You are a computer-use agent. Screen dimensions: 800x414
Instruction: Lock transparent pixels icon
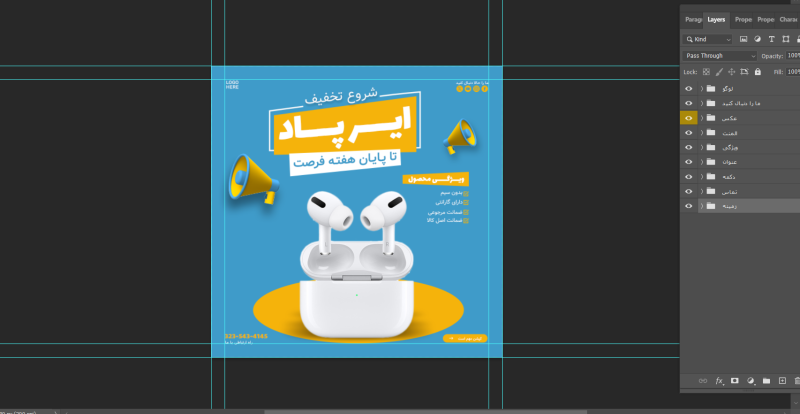tap(706, 72)
